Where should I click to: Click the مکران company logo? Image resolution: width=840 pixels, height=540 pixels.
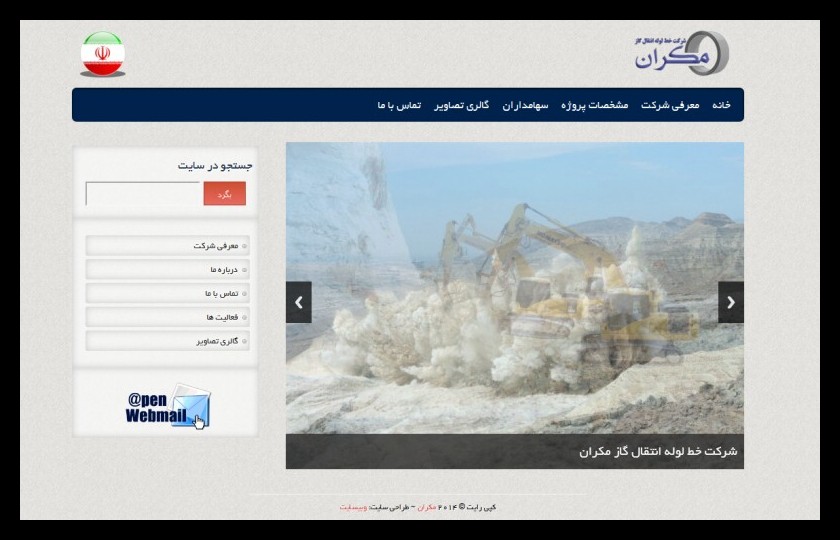pos(681,53)
